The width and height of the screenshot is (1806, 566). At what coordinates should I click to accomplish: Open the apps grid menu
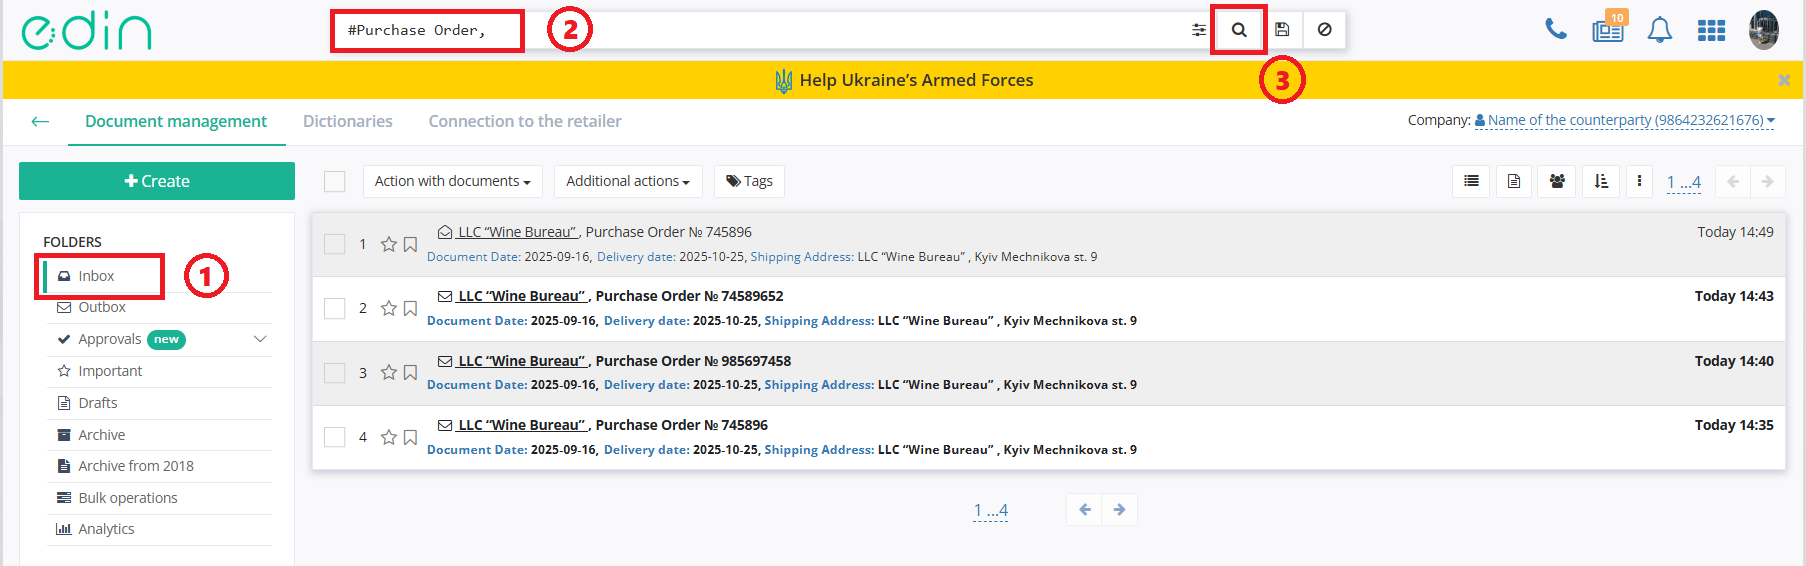[1711, 31]
